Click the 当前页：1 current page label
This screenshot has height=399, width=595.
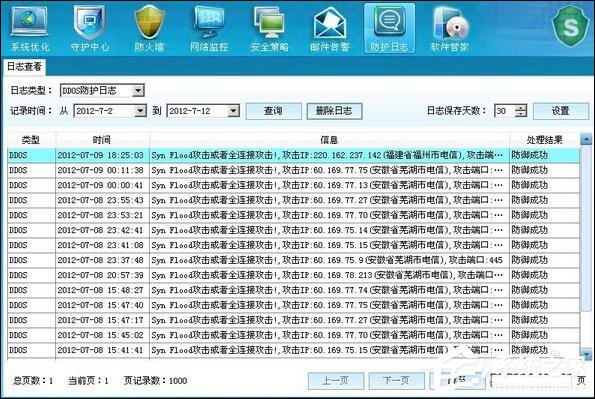coord(88,380)
